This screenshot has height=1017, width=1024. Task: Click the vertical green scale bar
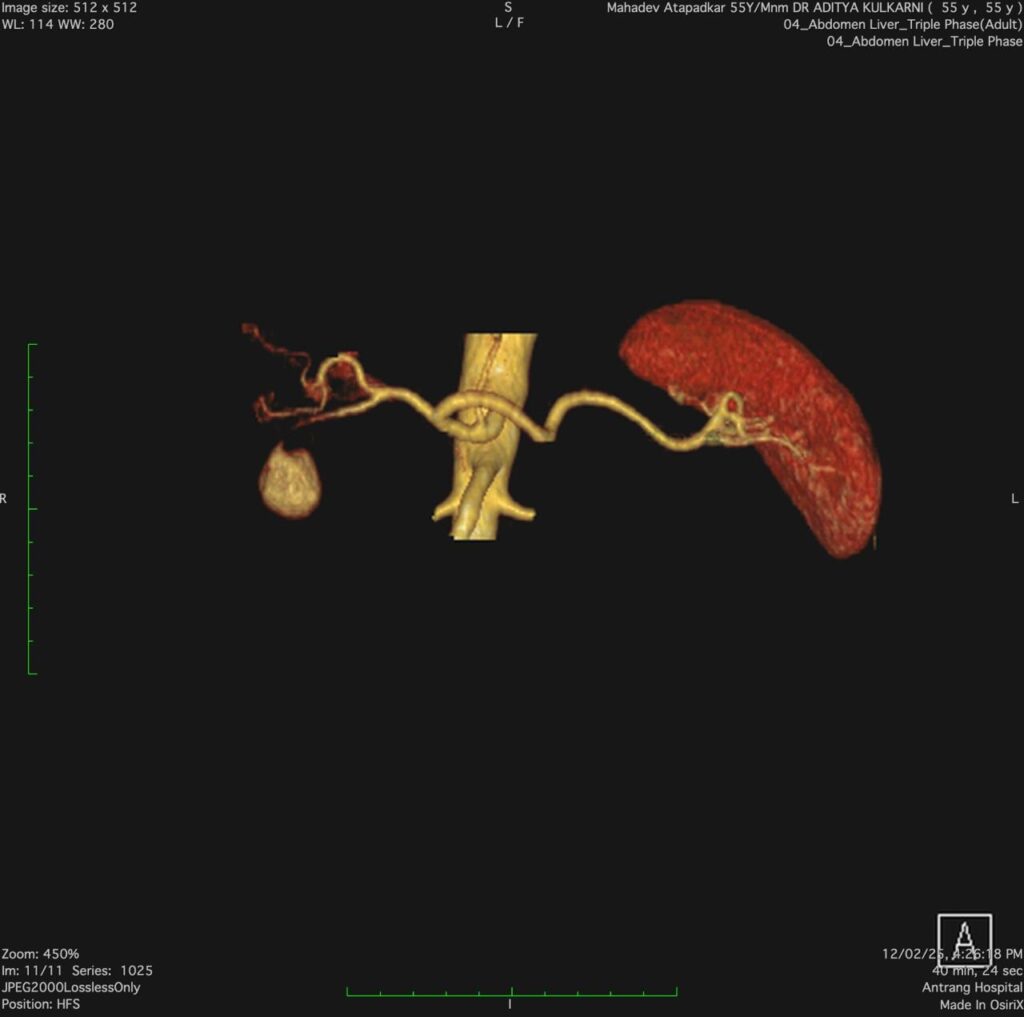(x=30, y=508)
